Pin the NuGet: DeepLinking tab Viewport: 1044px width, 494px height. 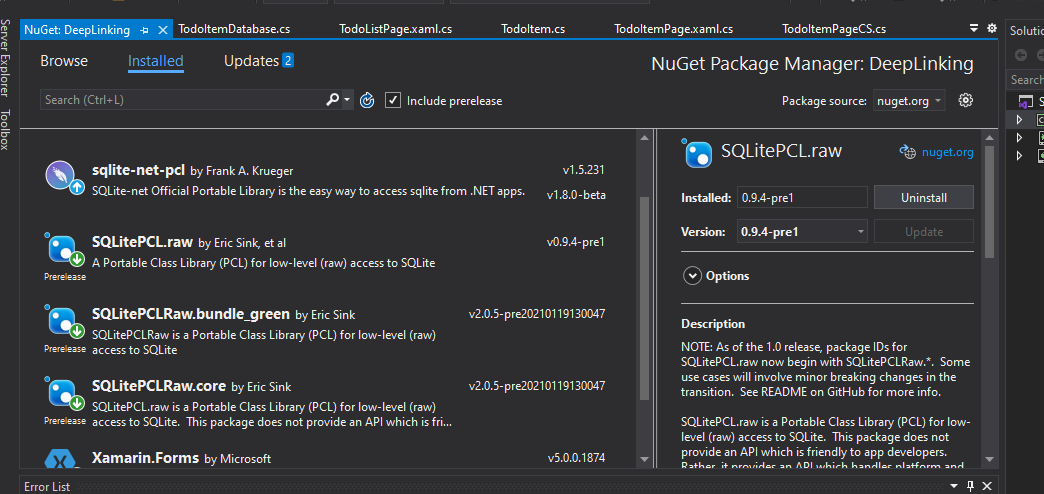click(144, 30)
